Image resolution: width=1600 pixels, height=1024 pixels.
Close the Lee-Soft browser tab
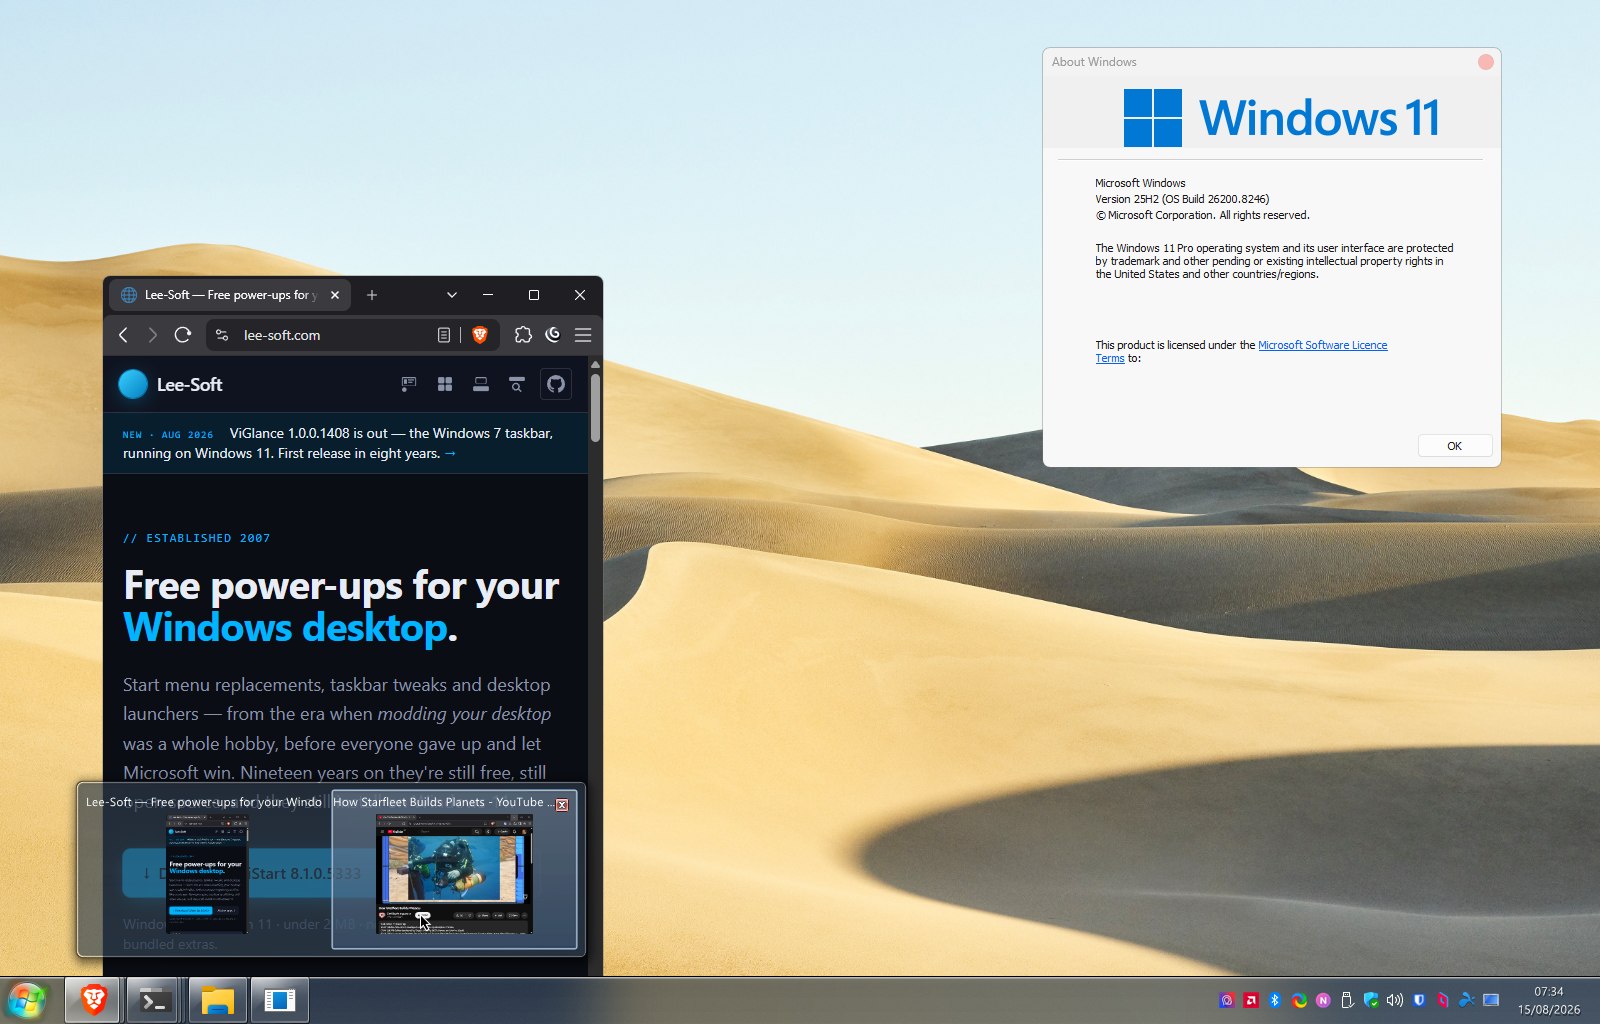pyautogui.click(x=335, y=295)
